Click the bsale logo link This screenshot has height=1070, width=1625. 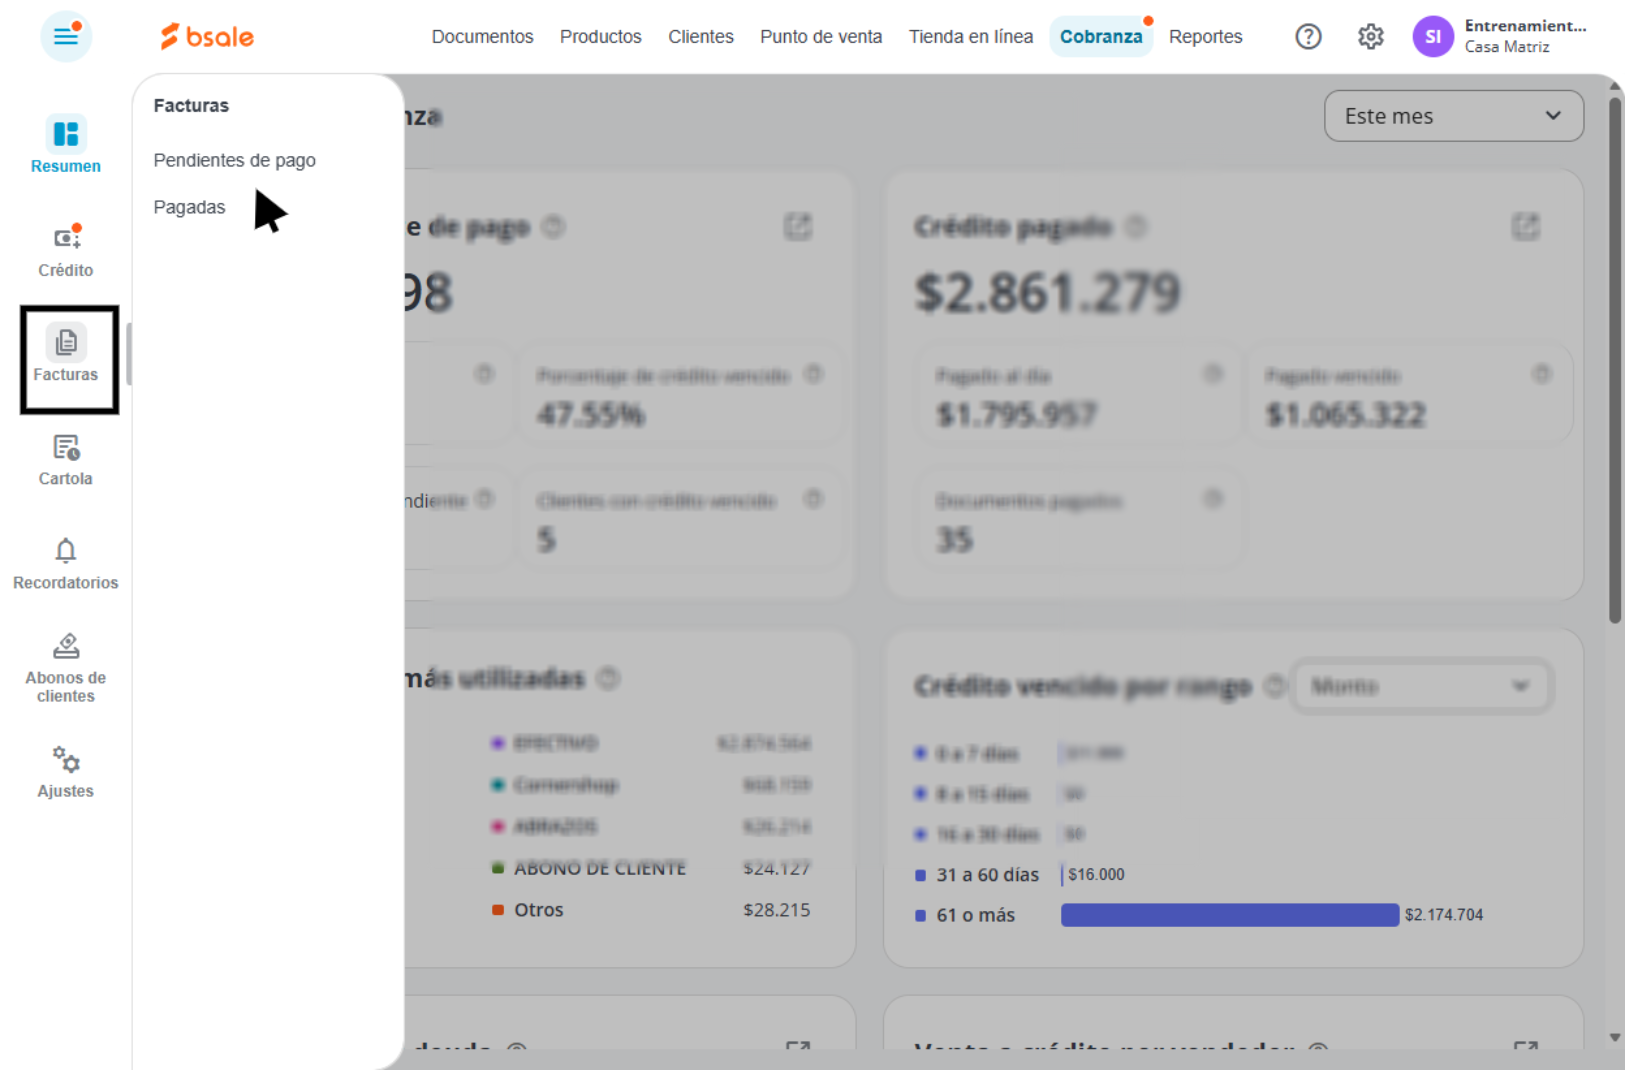pos(207,37)
